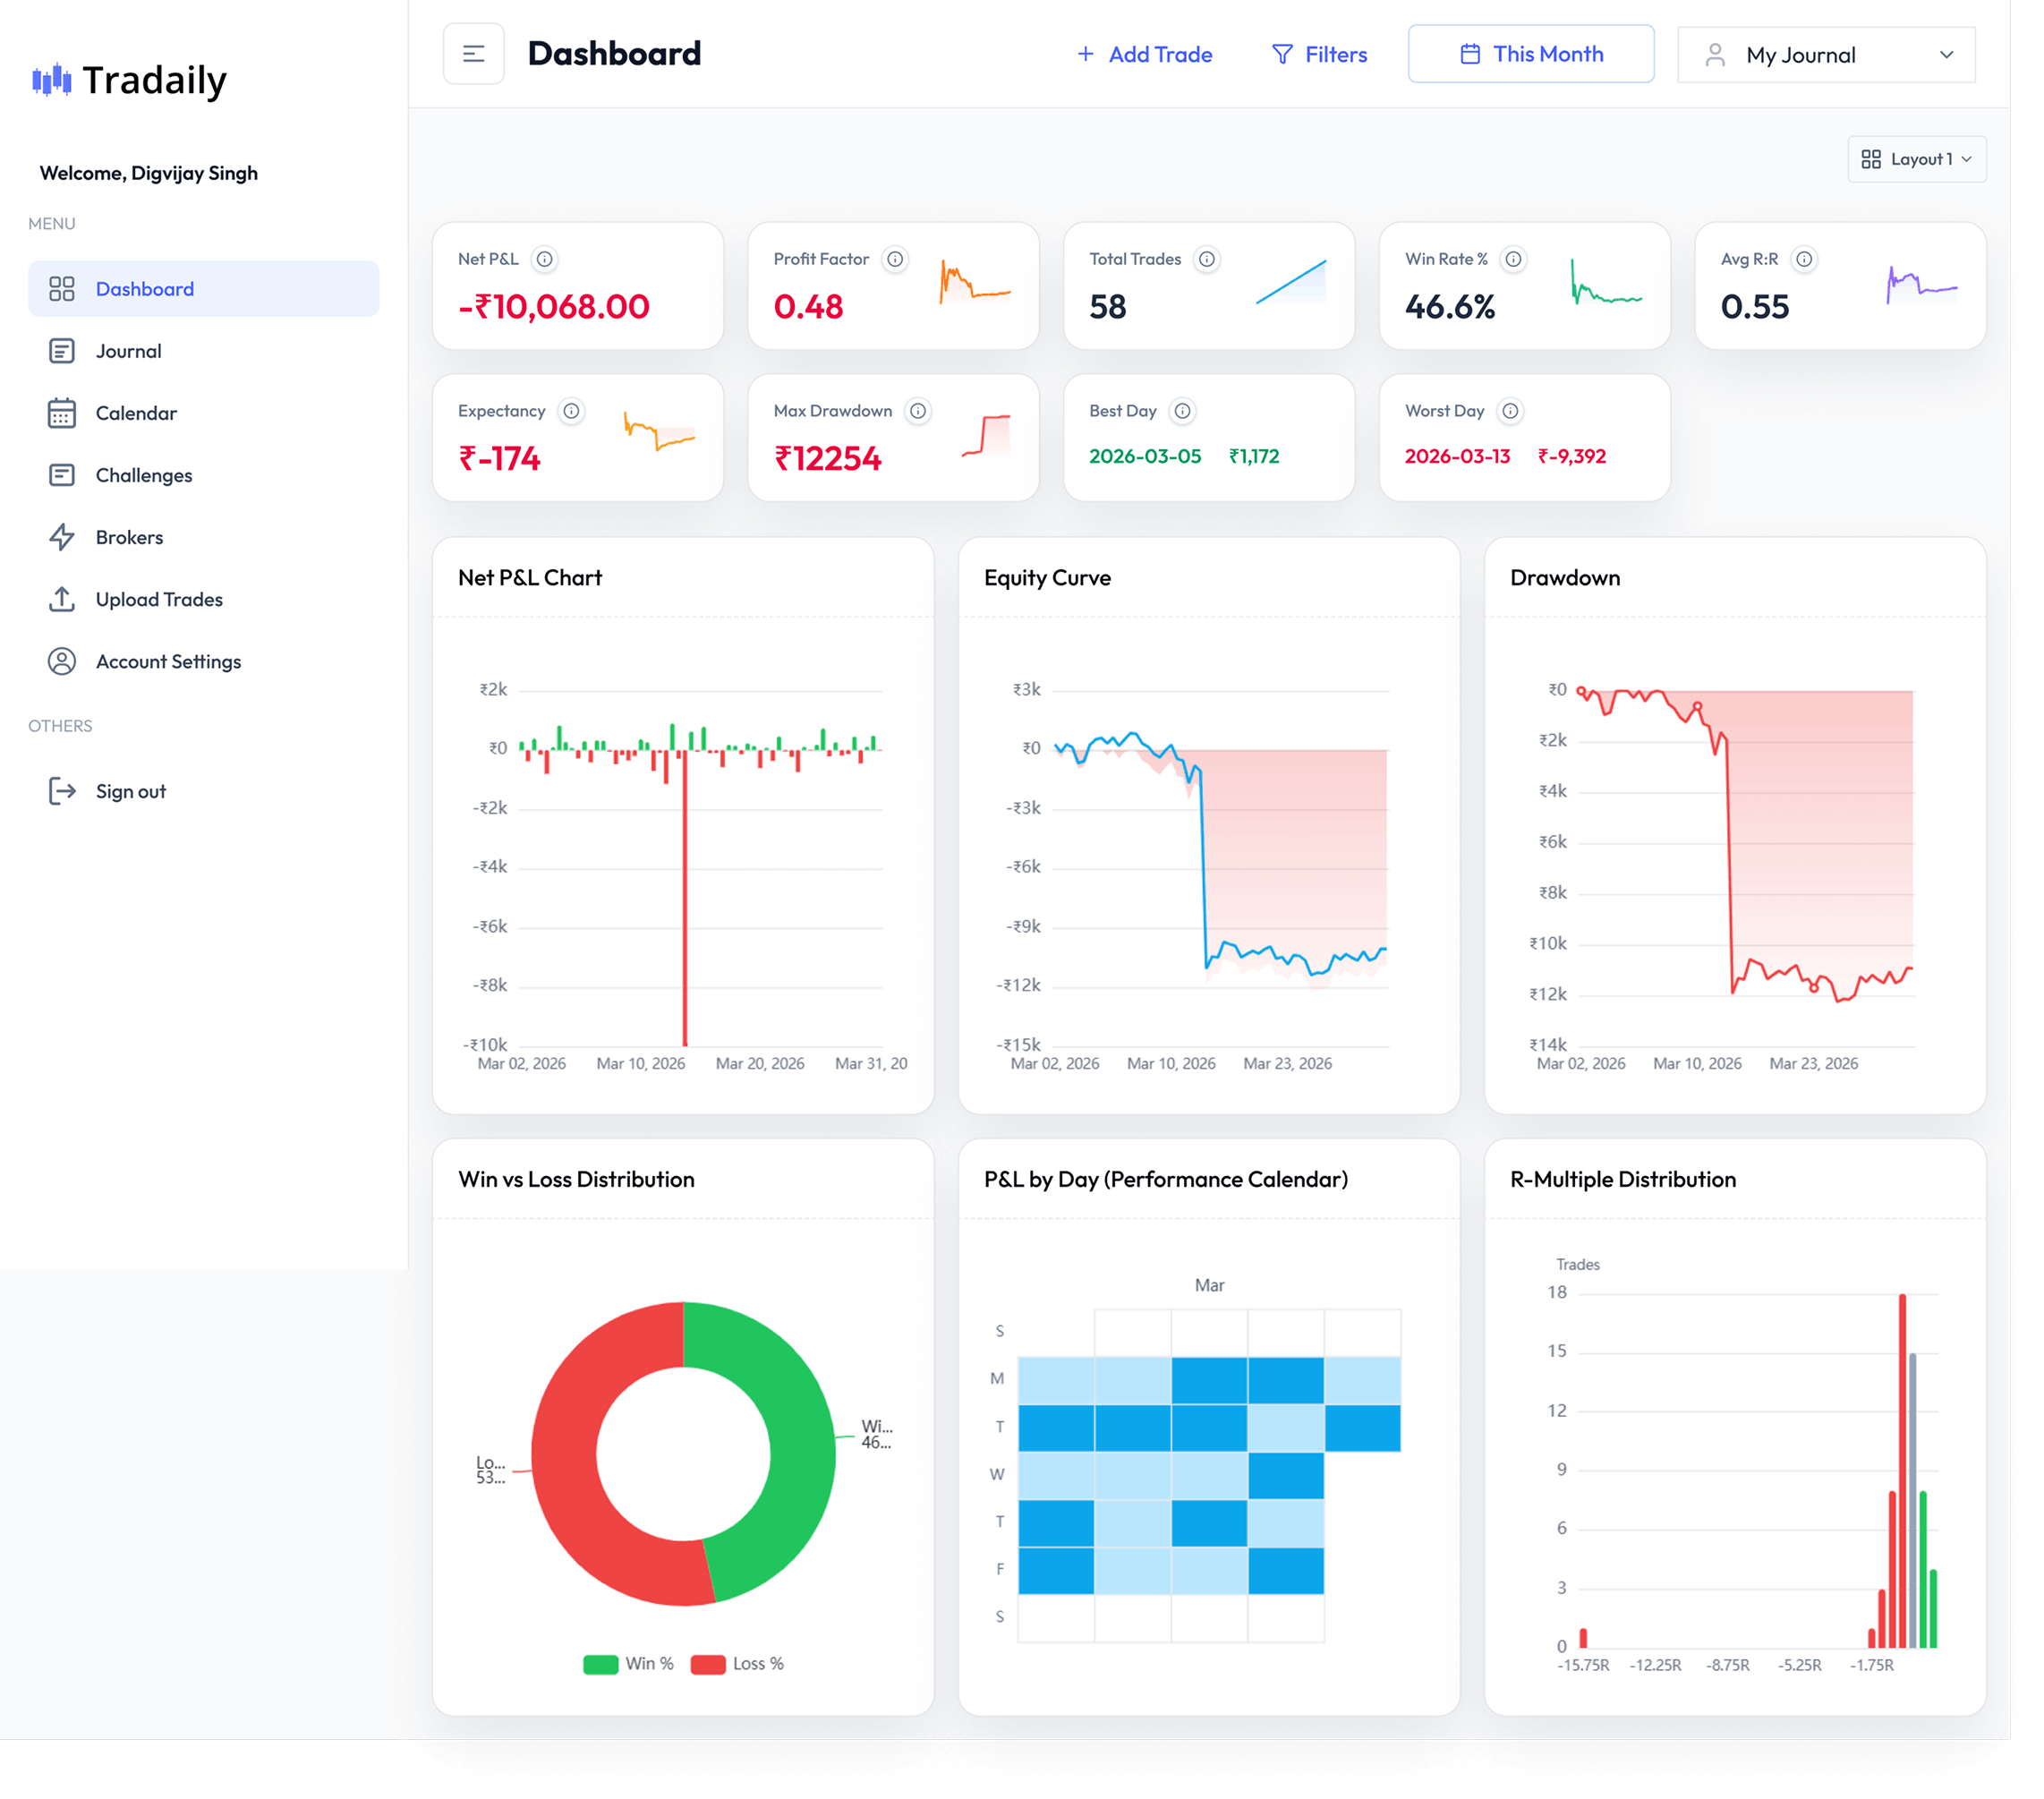Click the Worst Day info icon
This screenshot has height=1799, width=2044.
tap(1510, 411)
